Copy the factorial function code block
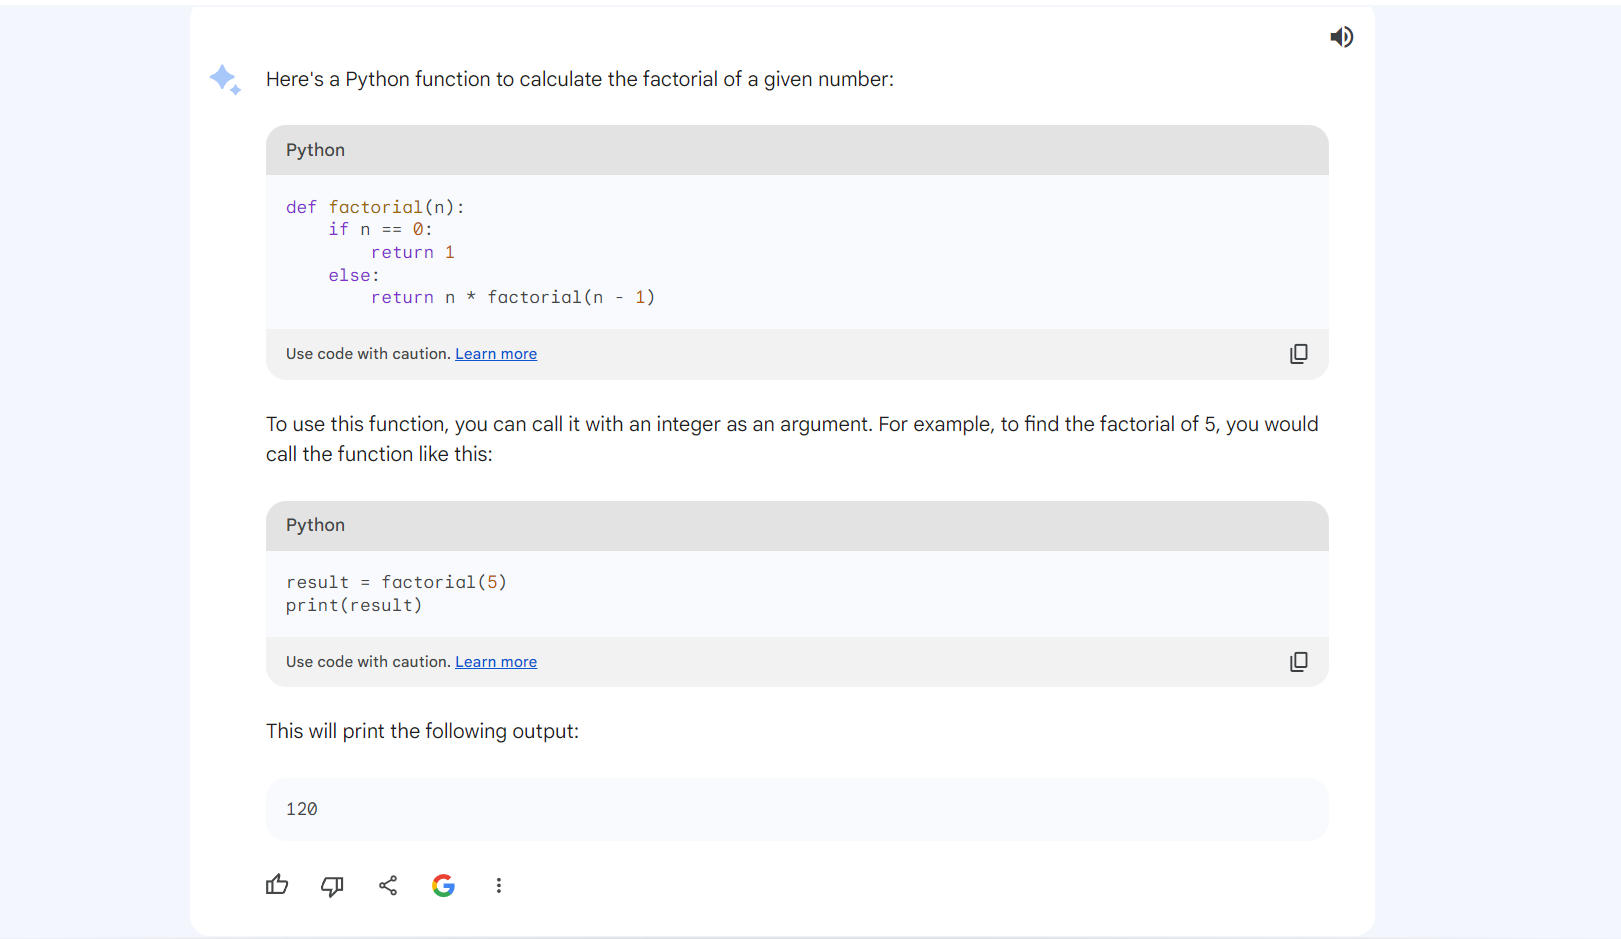Screen dimensions: 1621x939 [1298, 354]
